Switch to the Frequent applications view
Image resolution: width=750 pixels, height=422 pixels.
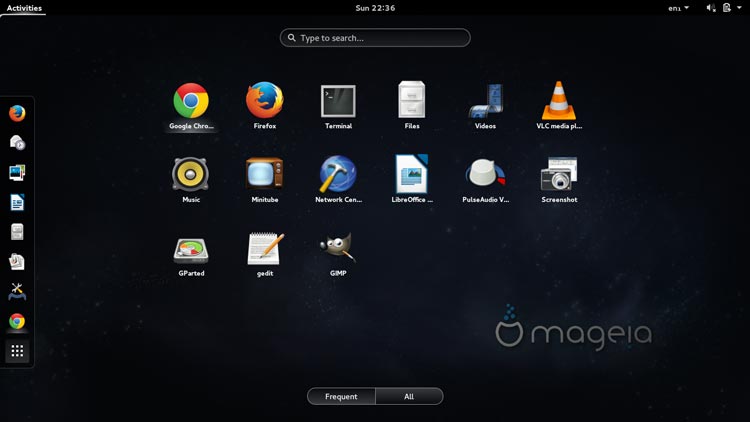click(x=341, y=396)
